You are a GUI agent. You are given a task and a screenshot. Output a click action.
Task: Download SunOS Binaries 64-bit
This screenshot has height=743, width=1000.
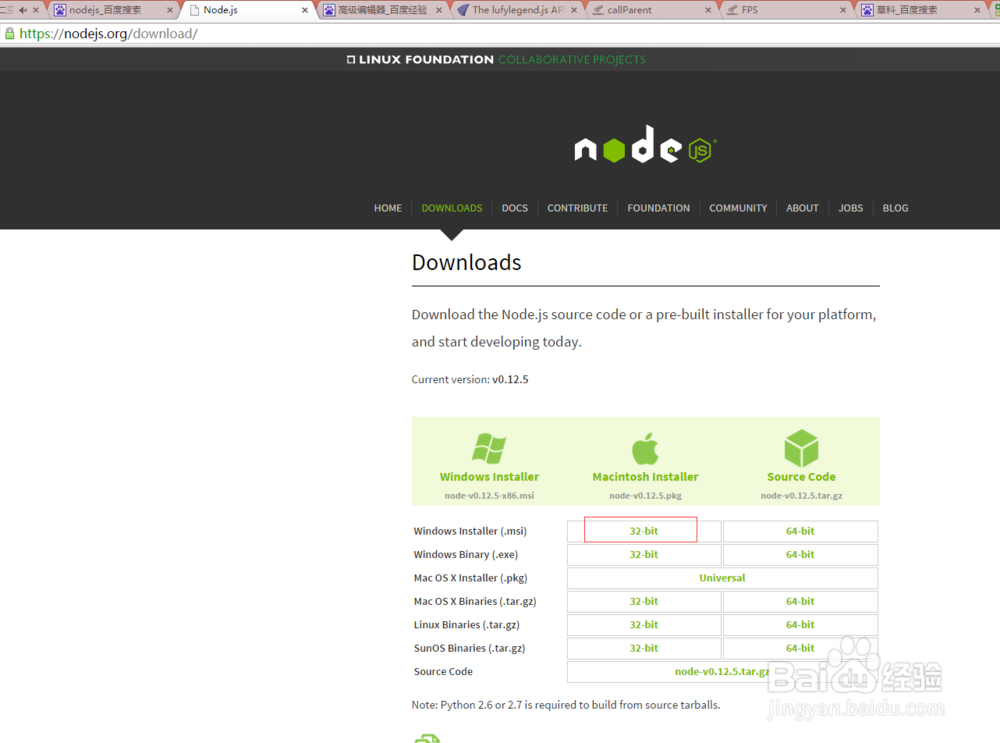(x=800, y=648)
